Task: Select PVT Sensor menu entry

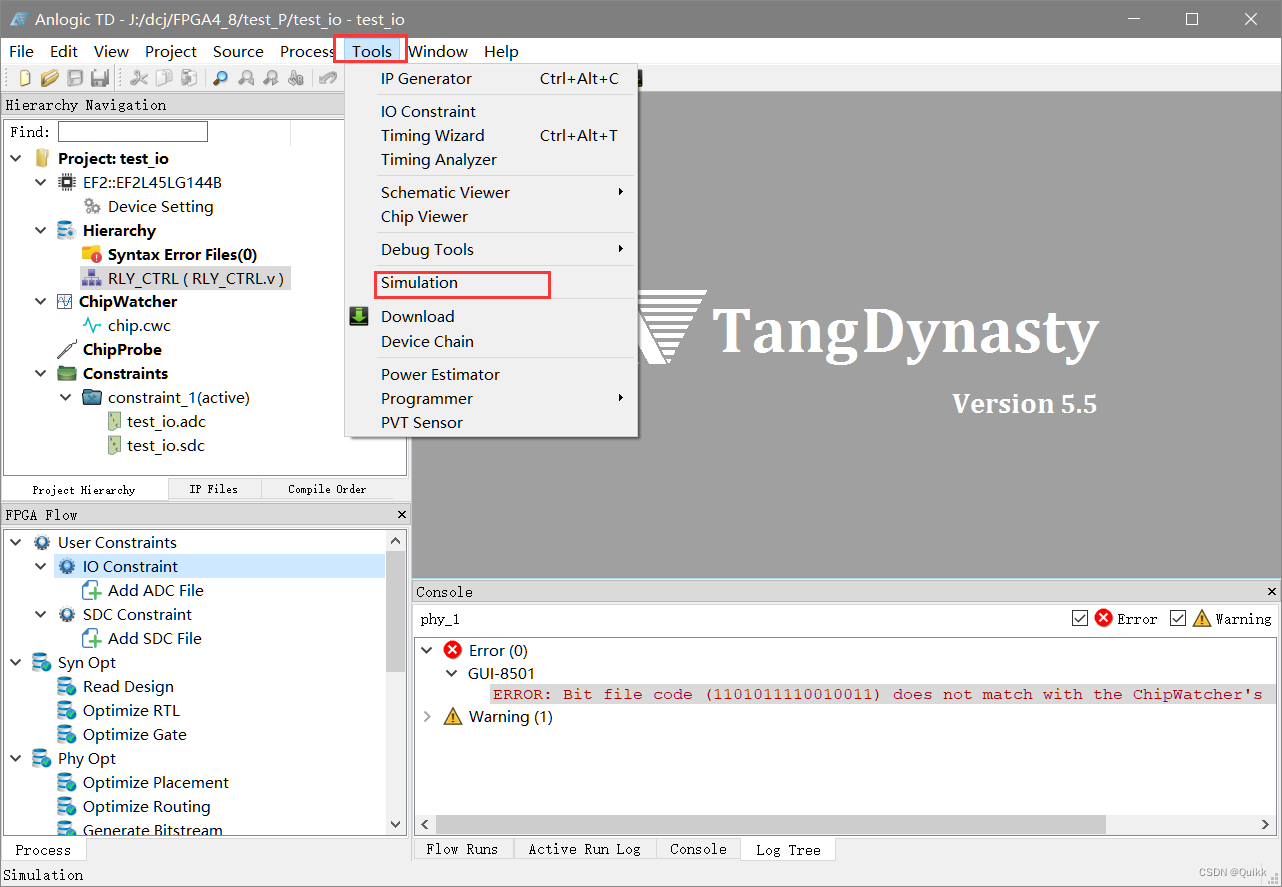Action: point(422,422)
